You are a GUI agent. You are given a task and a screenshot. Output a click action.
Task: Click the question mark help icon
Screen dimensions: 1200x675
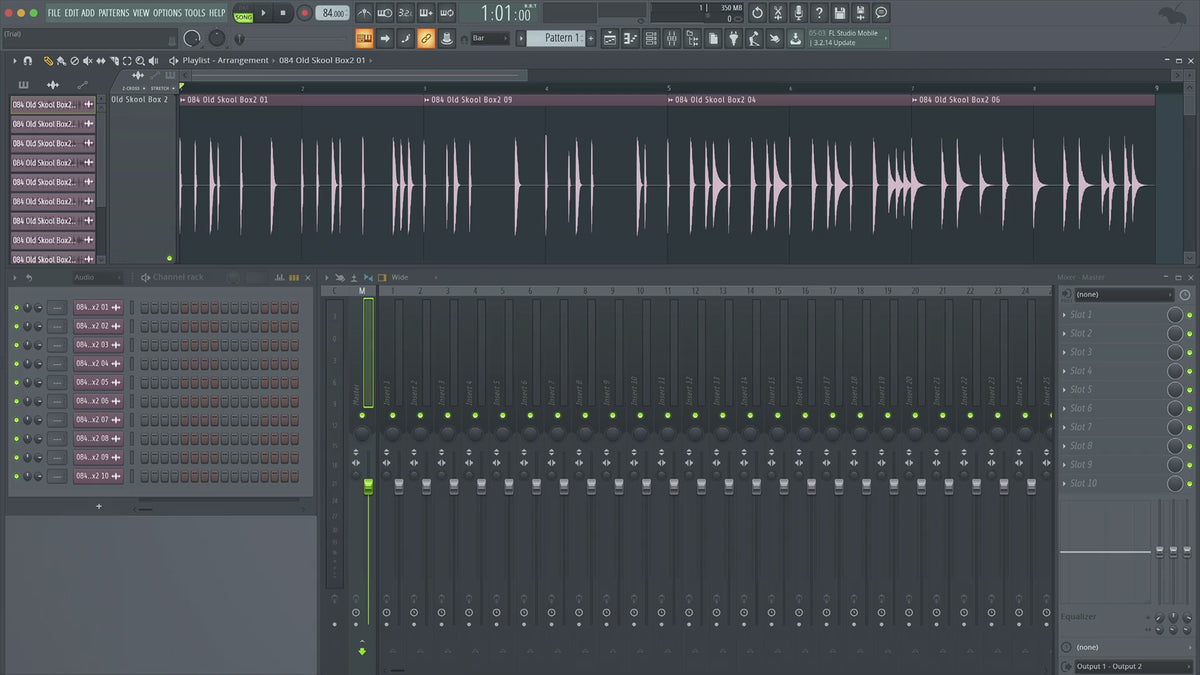coord(819,13)
